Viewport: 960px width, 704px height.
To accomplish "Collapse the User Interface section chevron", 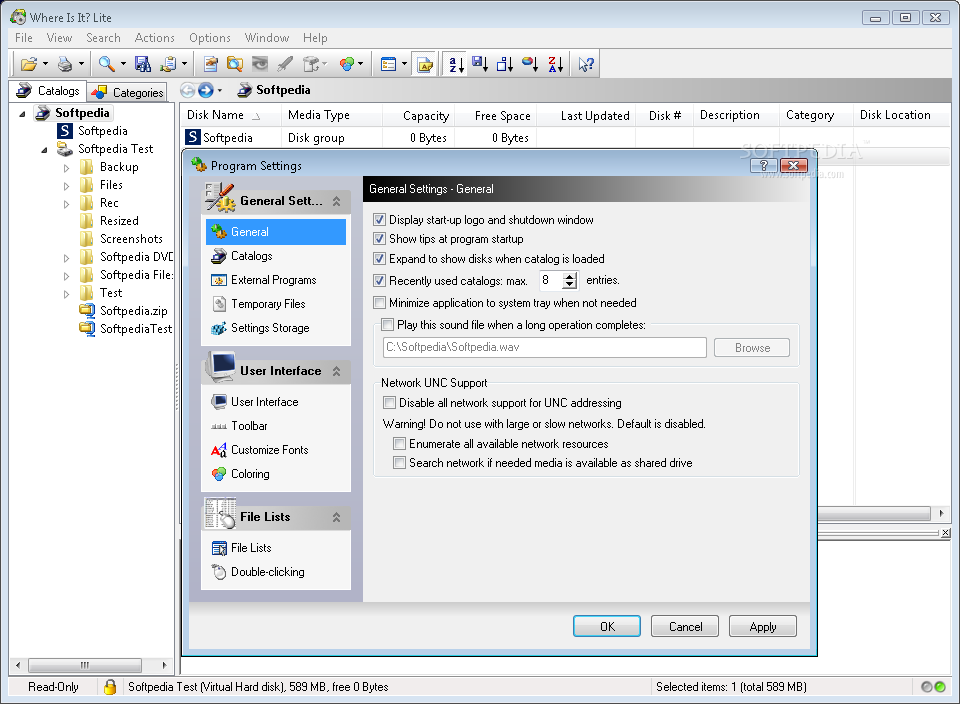I will pos(336,371).
